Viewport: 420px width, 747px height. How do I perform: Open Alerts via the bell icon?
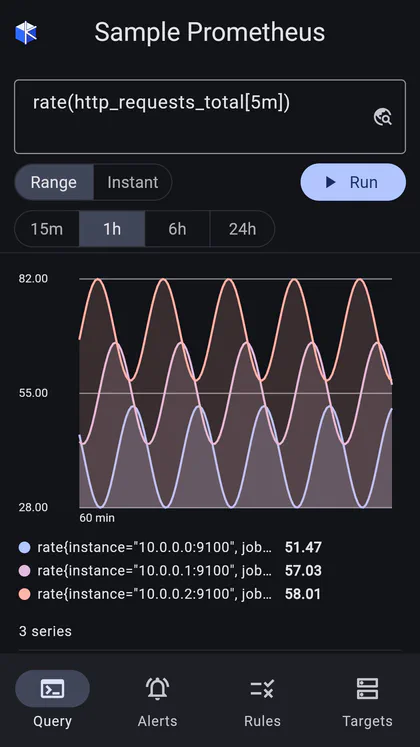pos(158,689)
